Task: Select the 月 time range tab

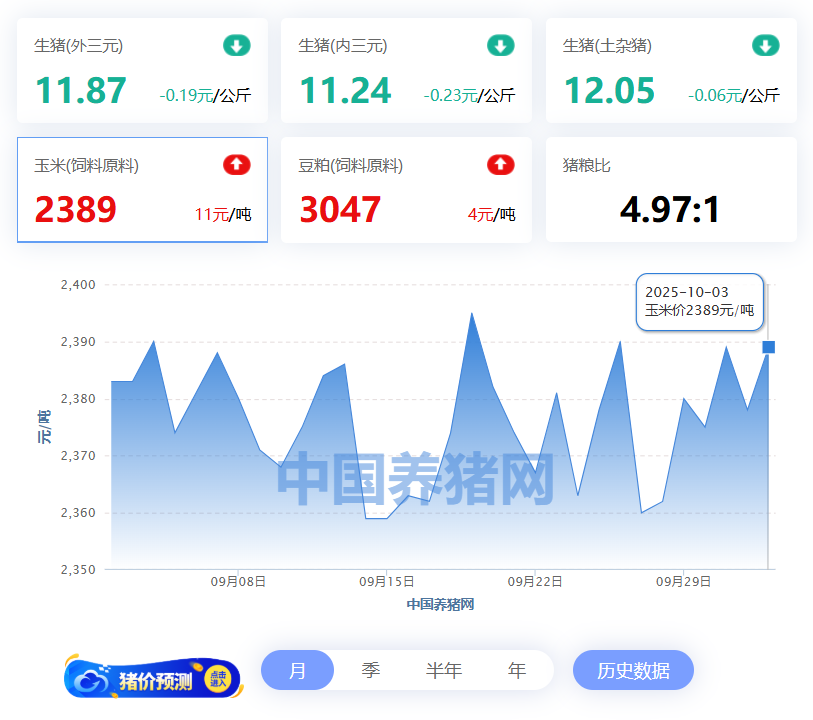Action: (297, 670)
